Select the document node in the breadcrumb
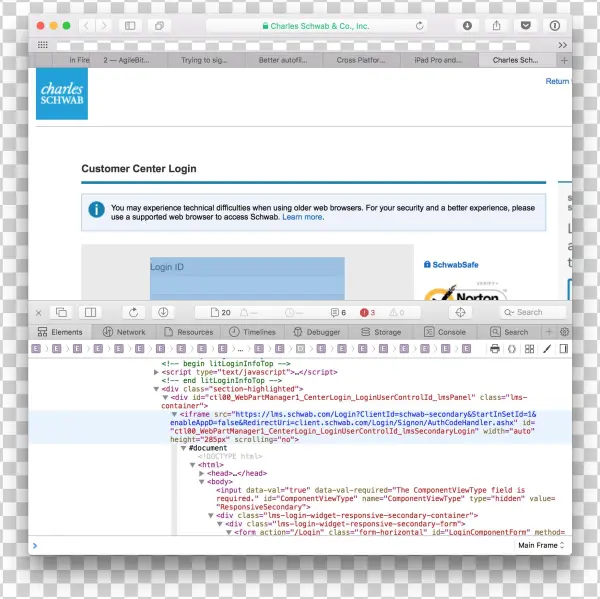 (301, 349)
